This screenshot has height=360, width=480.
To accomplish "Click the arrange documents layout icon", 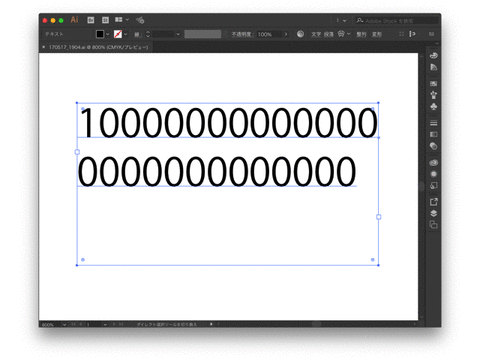I will point(119,20).
